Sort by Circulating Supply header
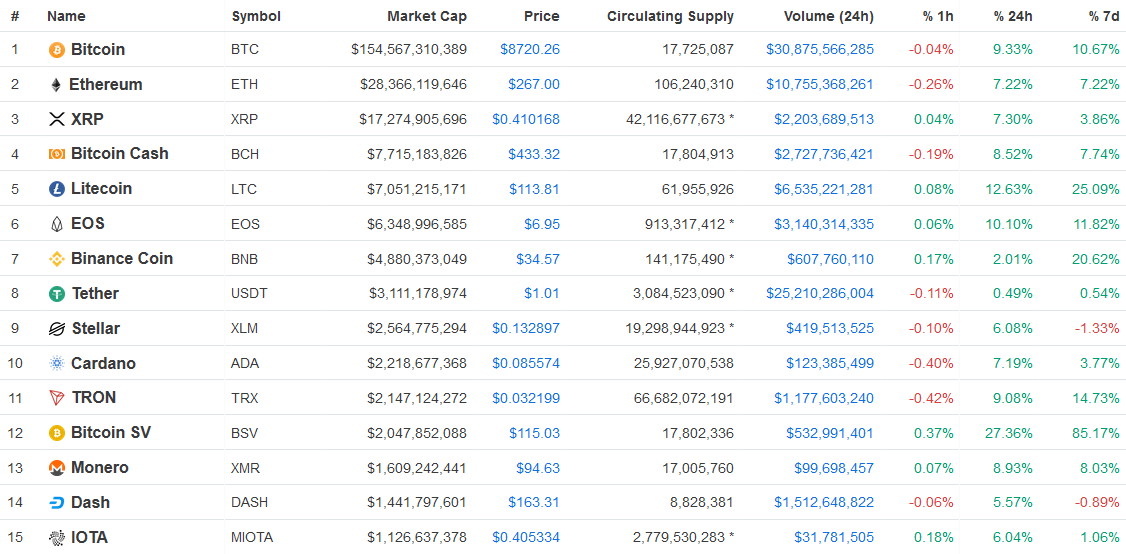Viewport: 1126px width, 554px height. (670, 16)
